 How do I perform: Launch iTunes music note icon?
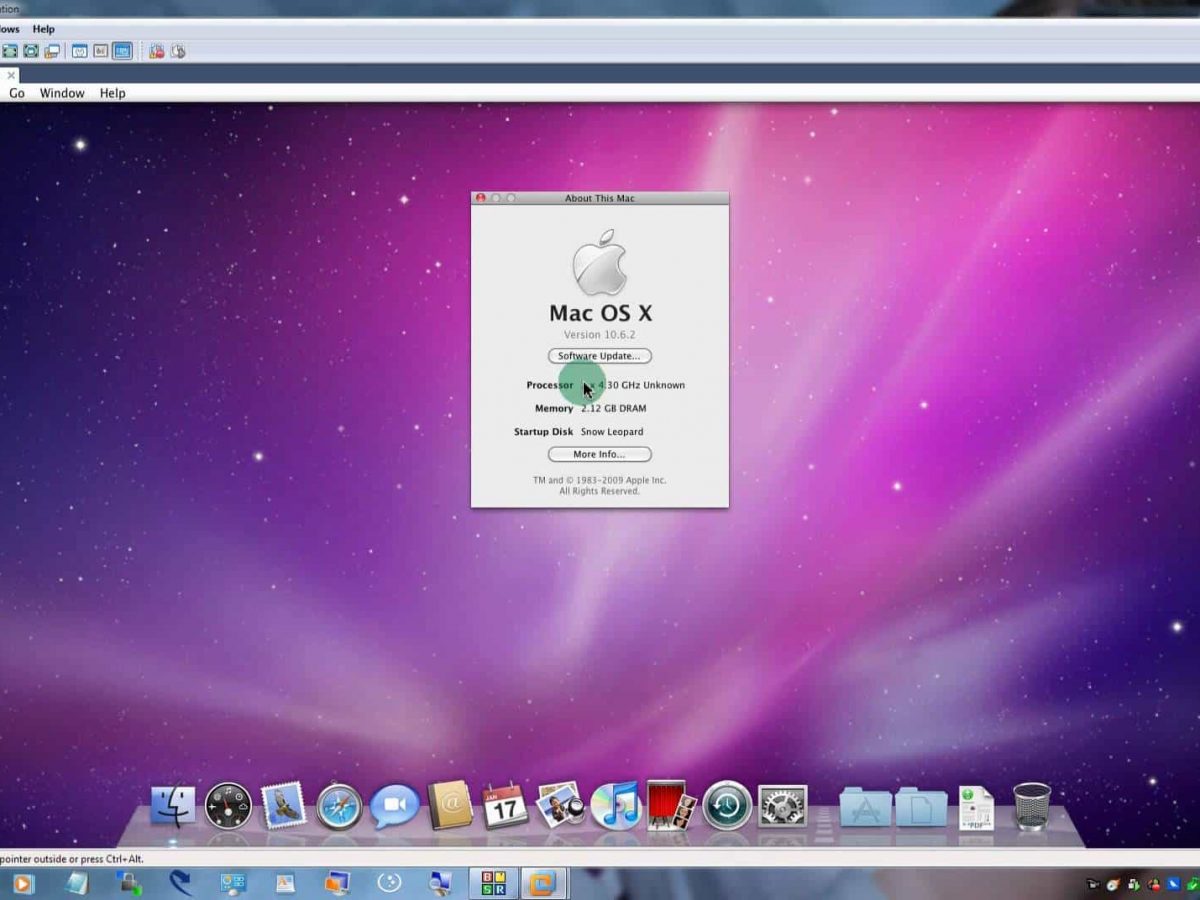pyautogui.click(x=615, y=805)
